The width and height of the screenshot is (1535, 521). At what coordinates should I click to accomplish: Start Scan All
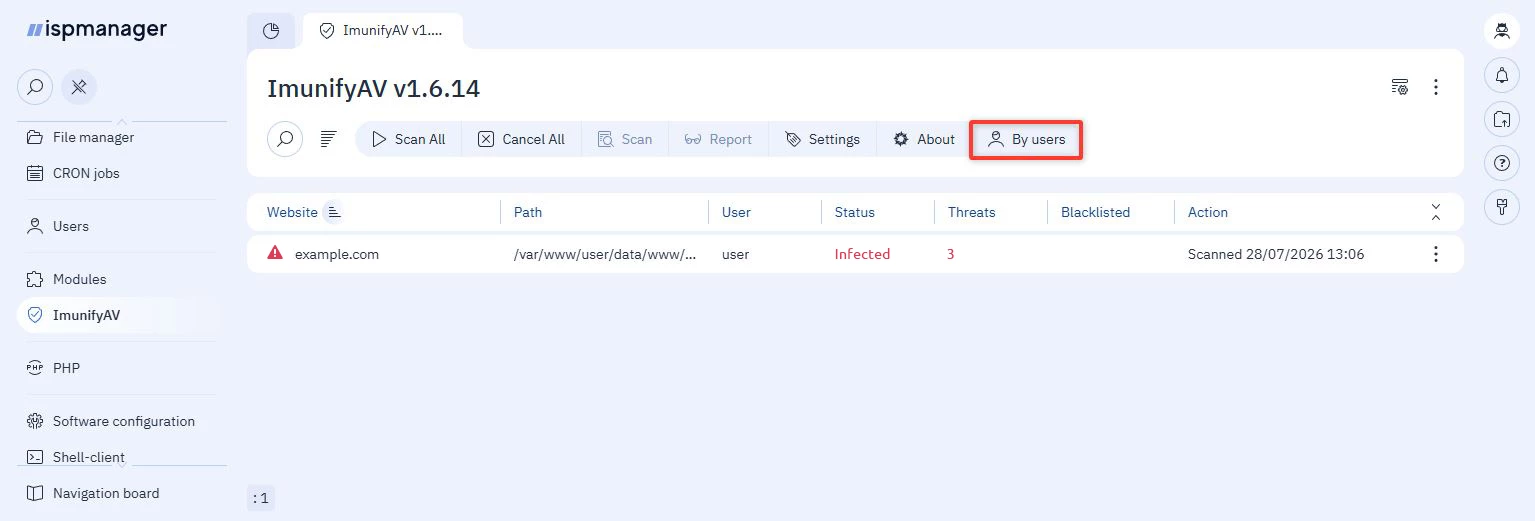(408, 139)
